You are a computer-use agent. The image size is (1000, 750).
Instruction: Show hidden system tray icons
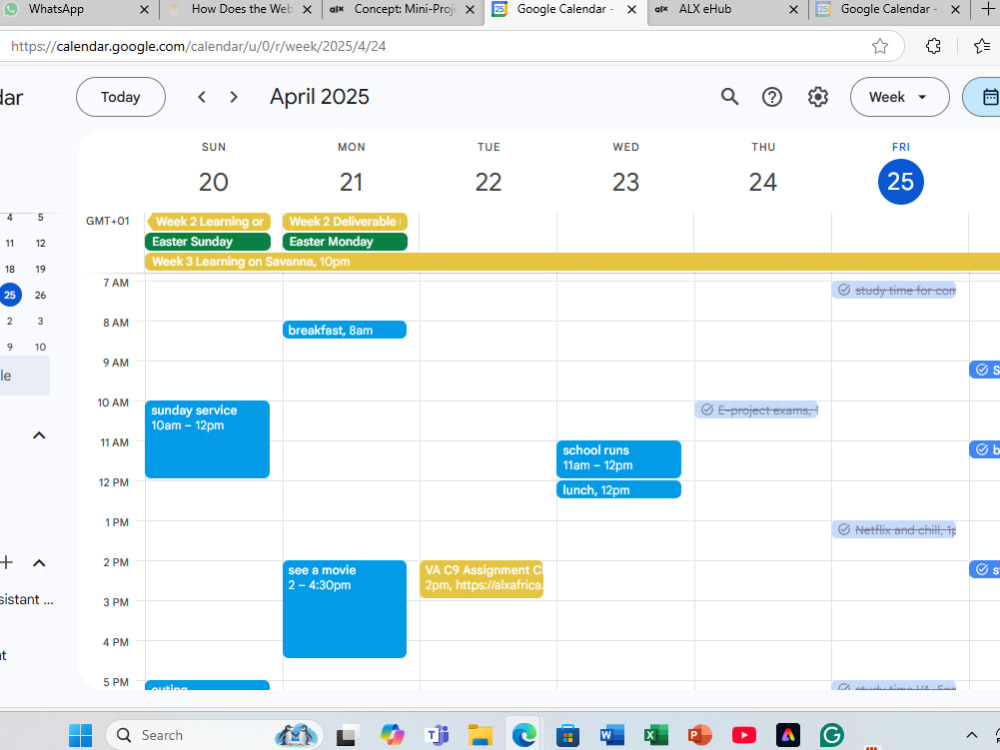(x=971, y=735)
